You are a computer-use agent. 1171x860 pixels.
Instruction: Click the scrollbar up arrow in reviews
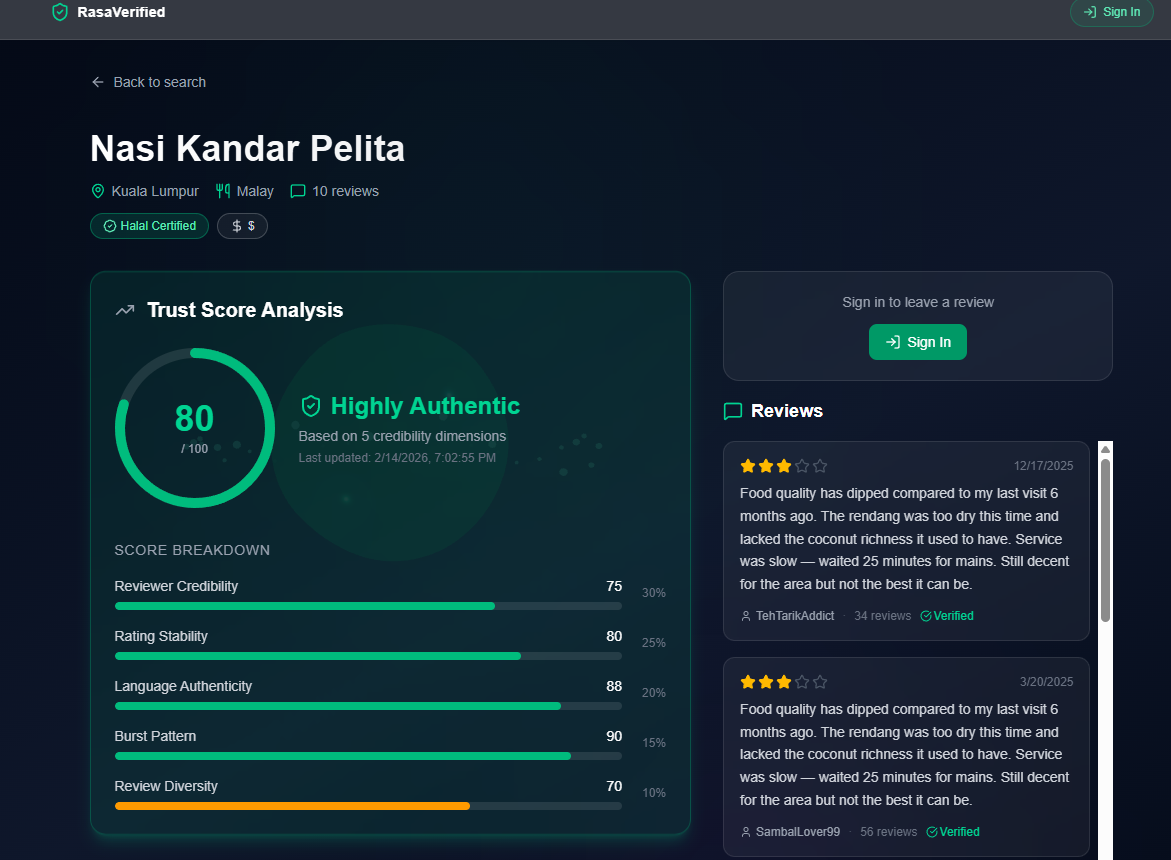click(1105, 449)
